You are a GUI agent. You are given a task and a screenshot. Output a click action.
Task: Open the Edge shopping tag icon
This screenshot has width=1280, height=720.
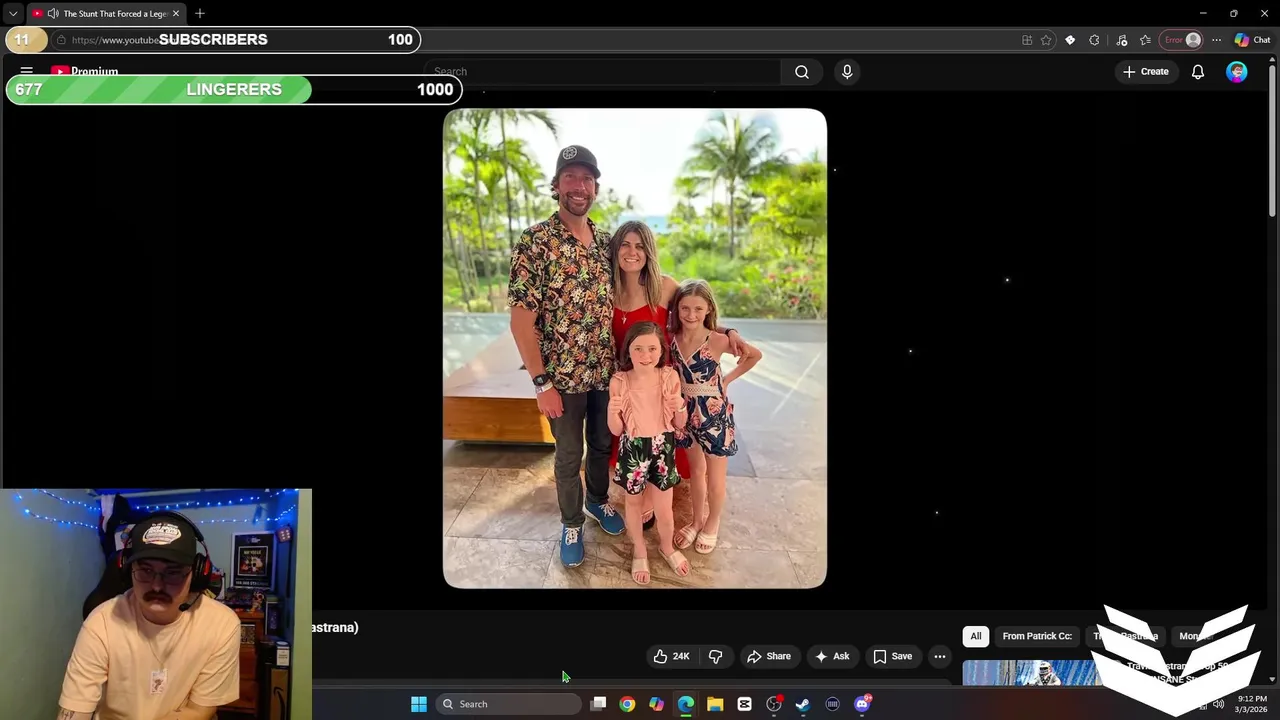tap(1070, 40)
